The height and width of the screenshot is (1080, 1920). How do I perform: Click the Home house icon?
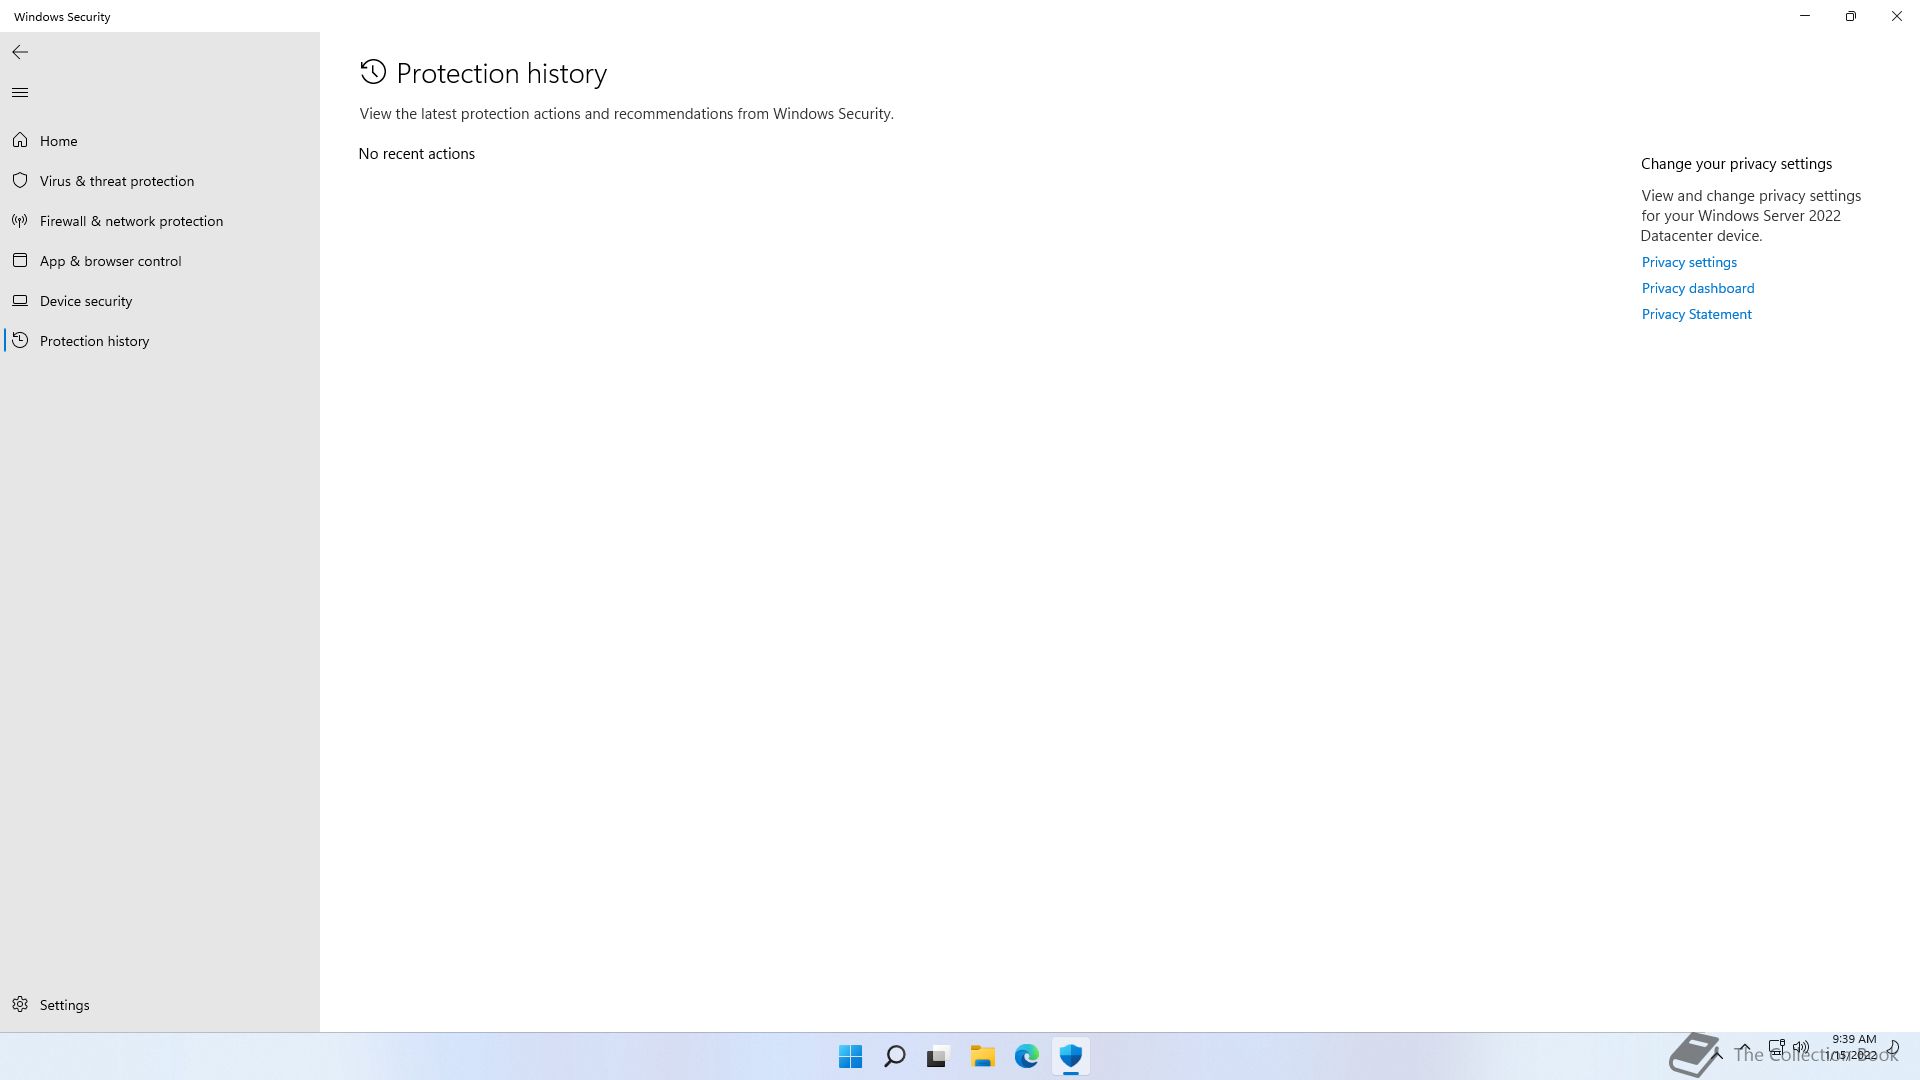click(20, 141)
